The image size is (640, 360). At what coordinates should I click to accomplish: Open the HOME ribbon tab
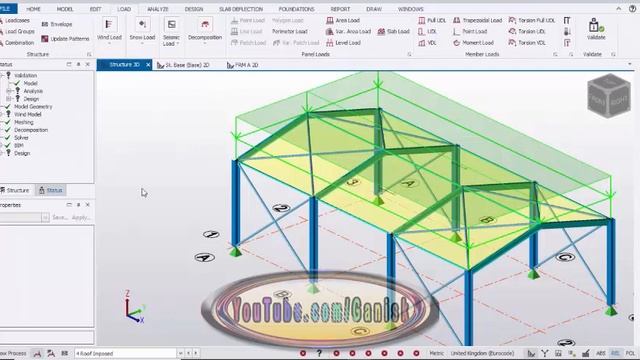tap(33, 9)
